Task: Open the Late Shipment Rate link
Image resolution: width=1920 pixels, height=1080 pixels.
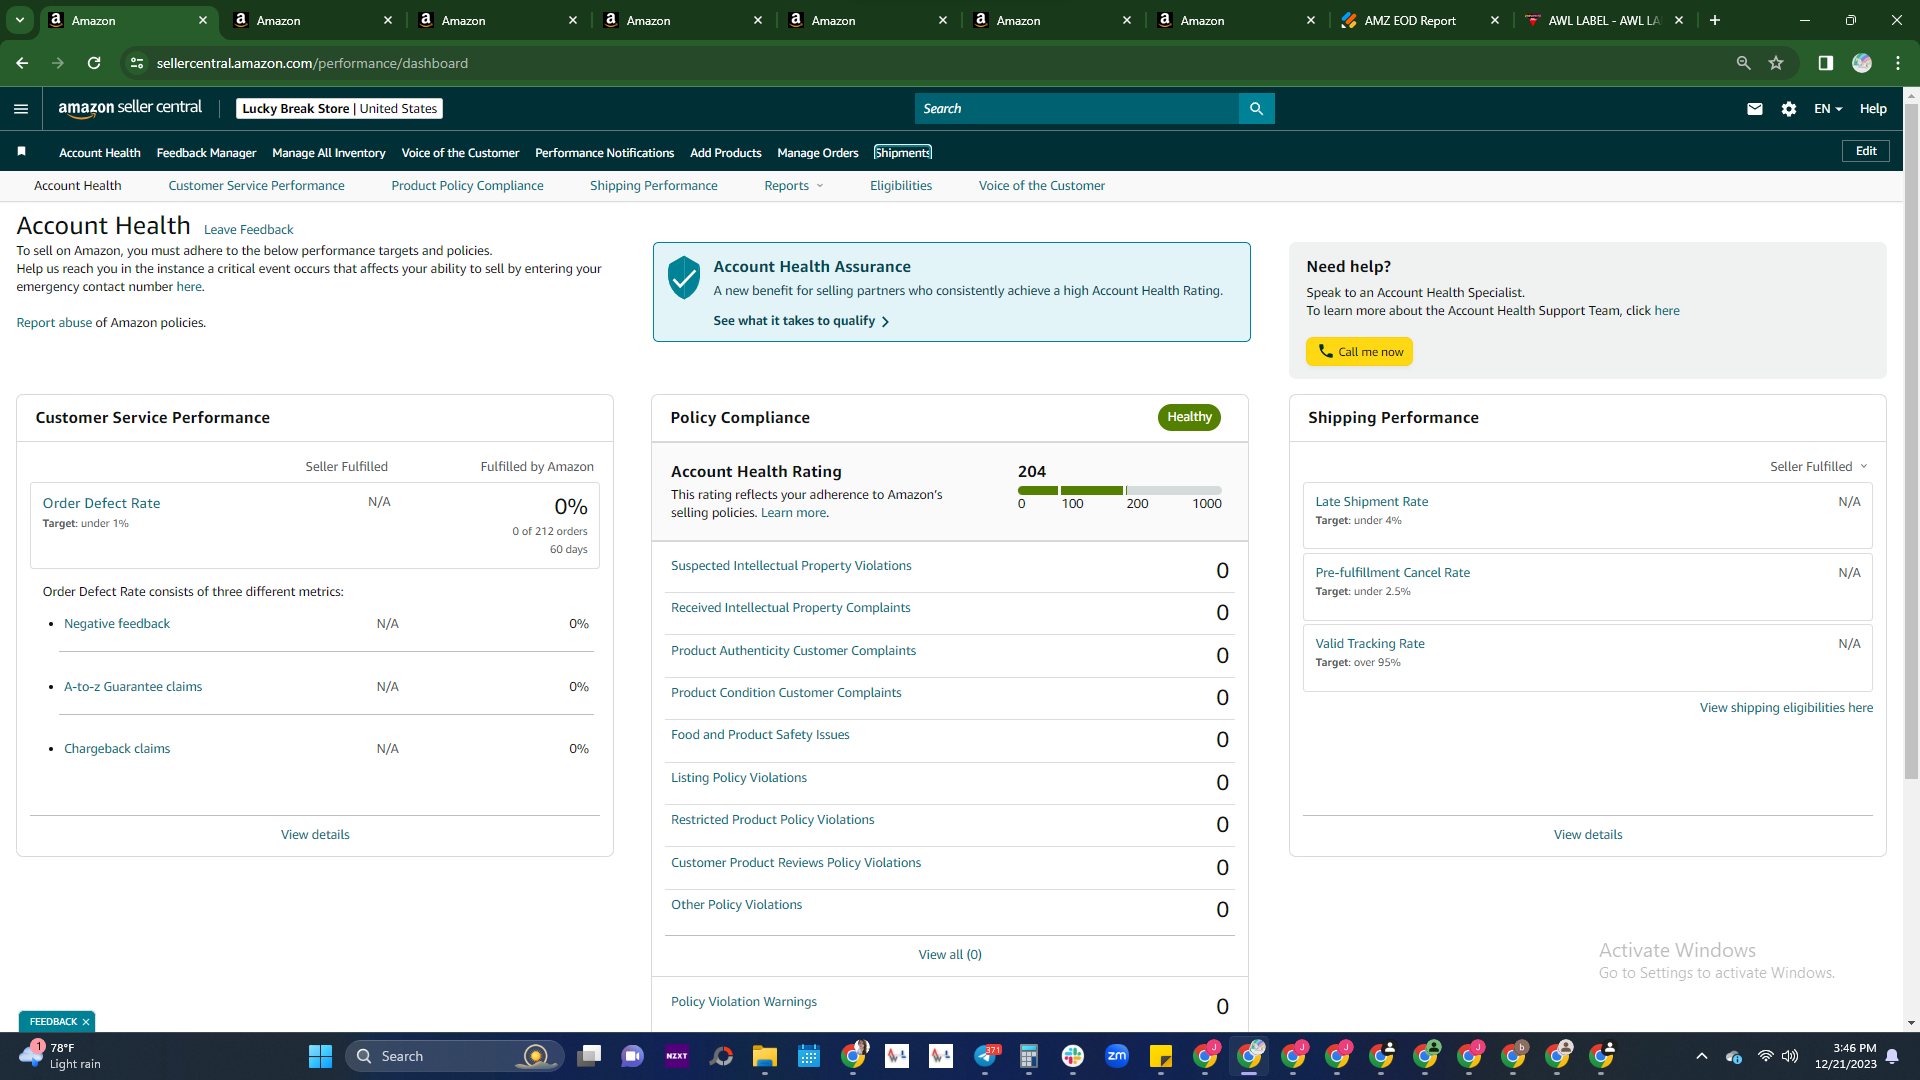Action: point(1371,502)
